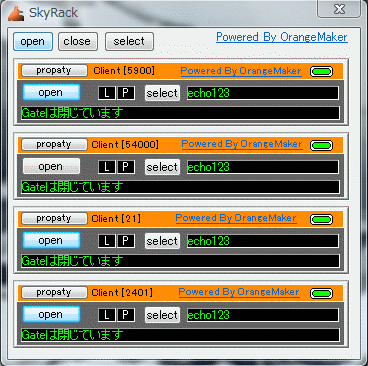
Task: Click the Client [21] label
Action: (116, 219)
